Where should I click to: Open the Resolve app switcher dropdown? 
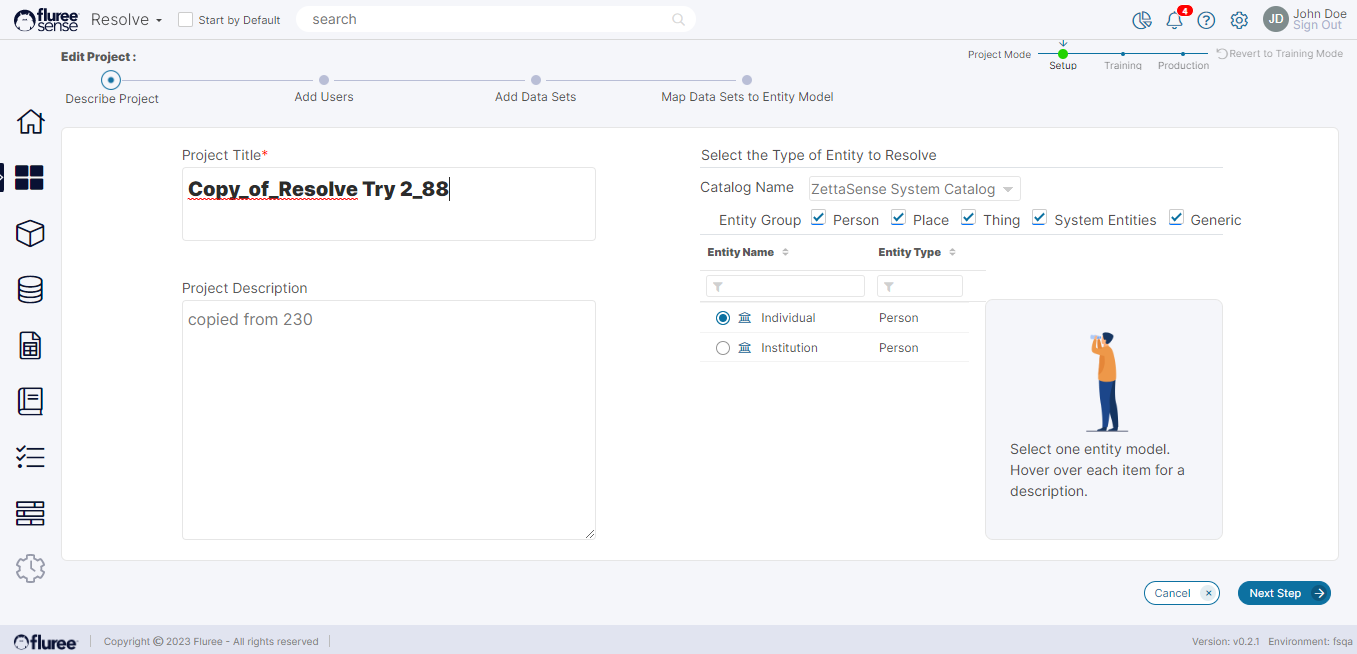pos(126,20)
